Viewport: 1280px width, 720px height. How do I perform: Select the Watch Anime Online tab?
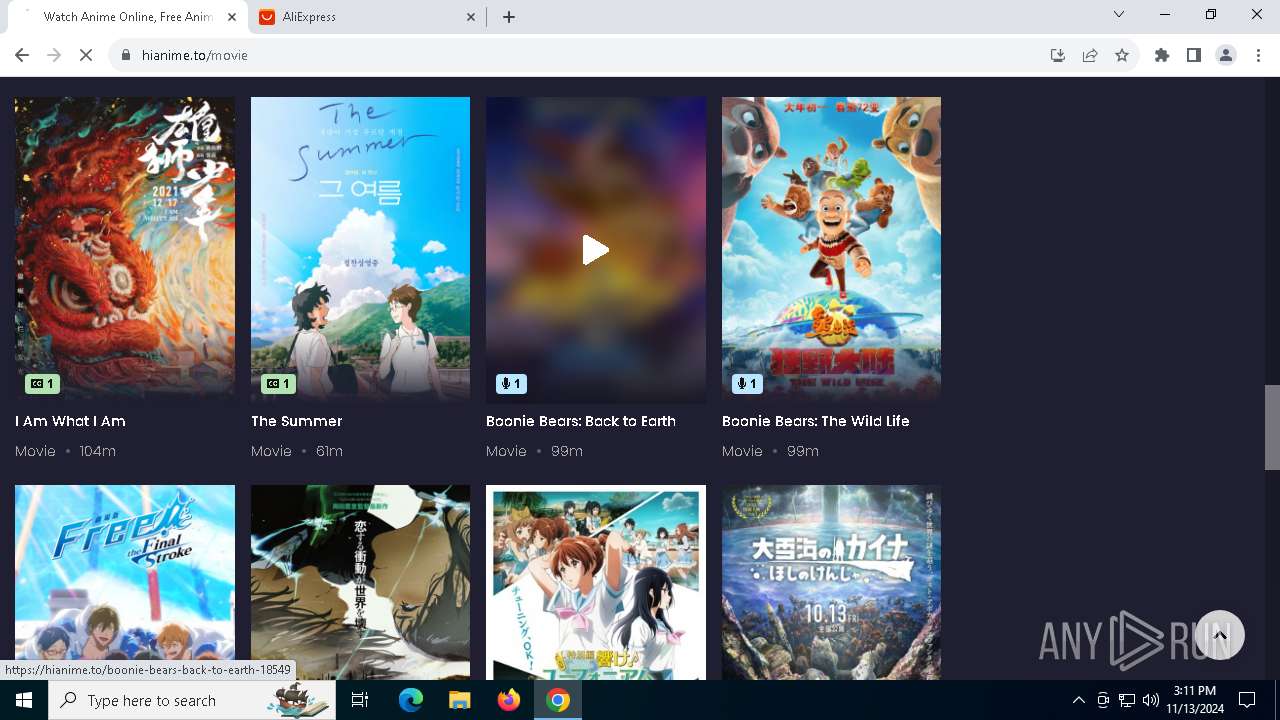(x=128, y=17)
